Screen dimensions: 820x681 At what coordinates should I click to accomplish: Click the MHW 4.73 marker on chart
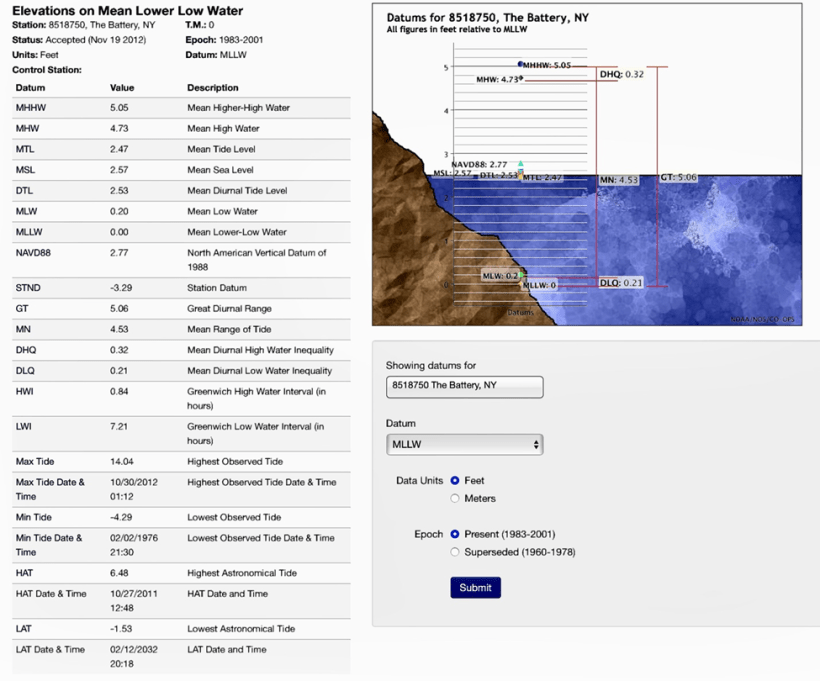521,78
